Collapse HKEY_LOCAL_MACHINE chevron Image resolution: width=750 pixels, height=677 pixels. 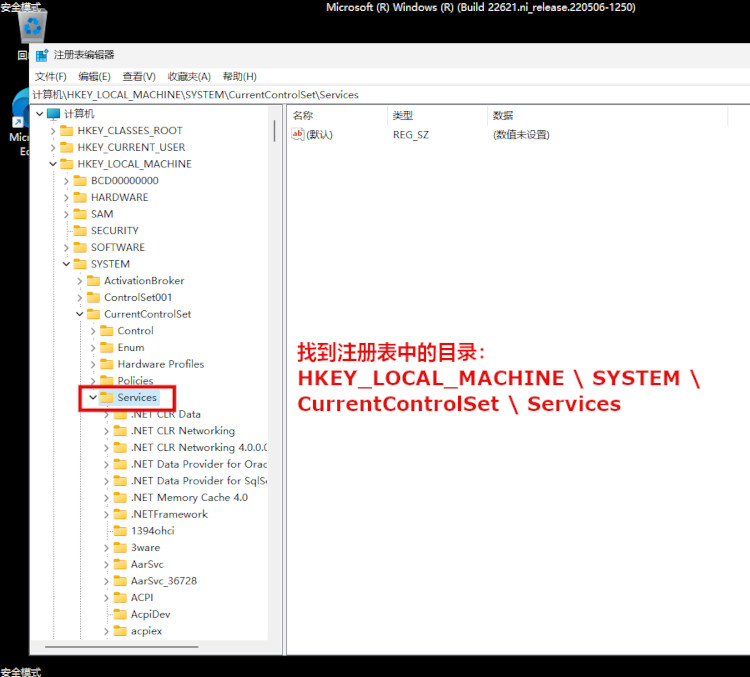click(x=53, y=164)
